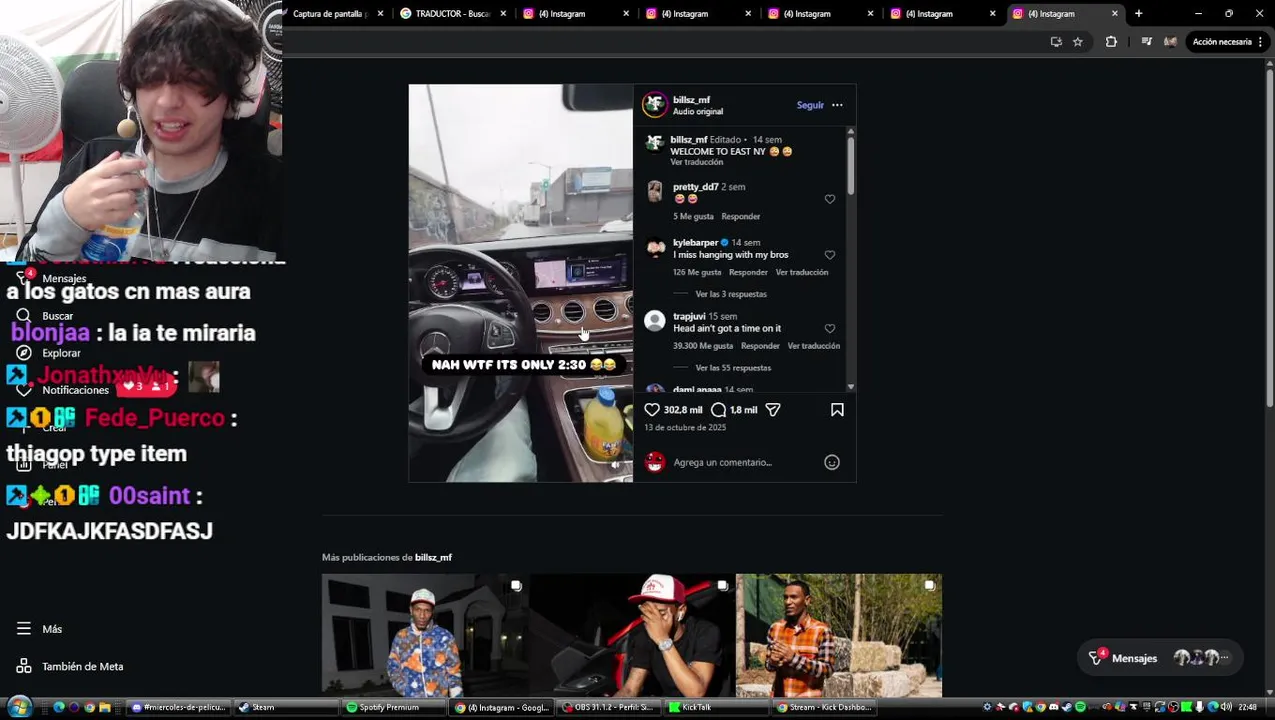The image size is (1275, 720).
Task: Reply to kylebarper's comment with Responder
Action: pos(748,272)
